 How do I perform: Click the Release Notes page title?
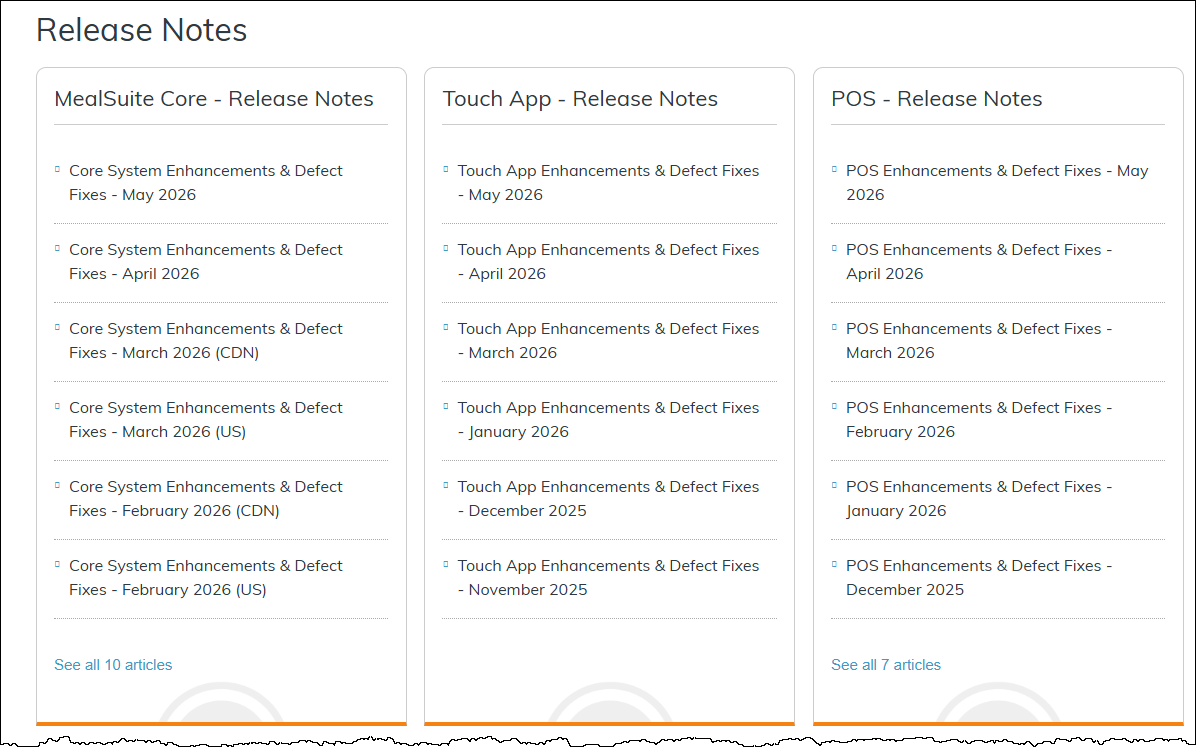[142, 30]
